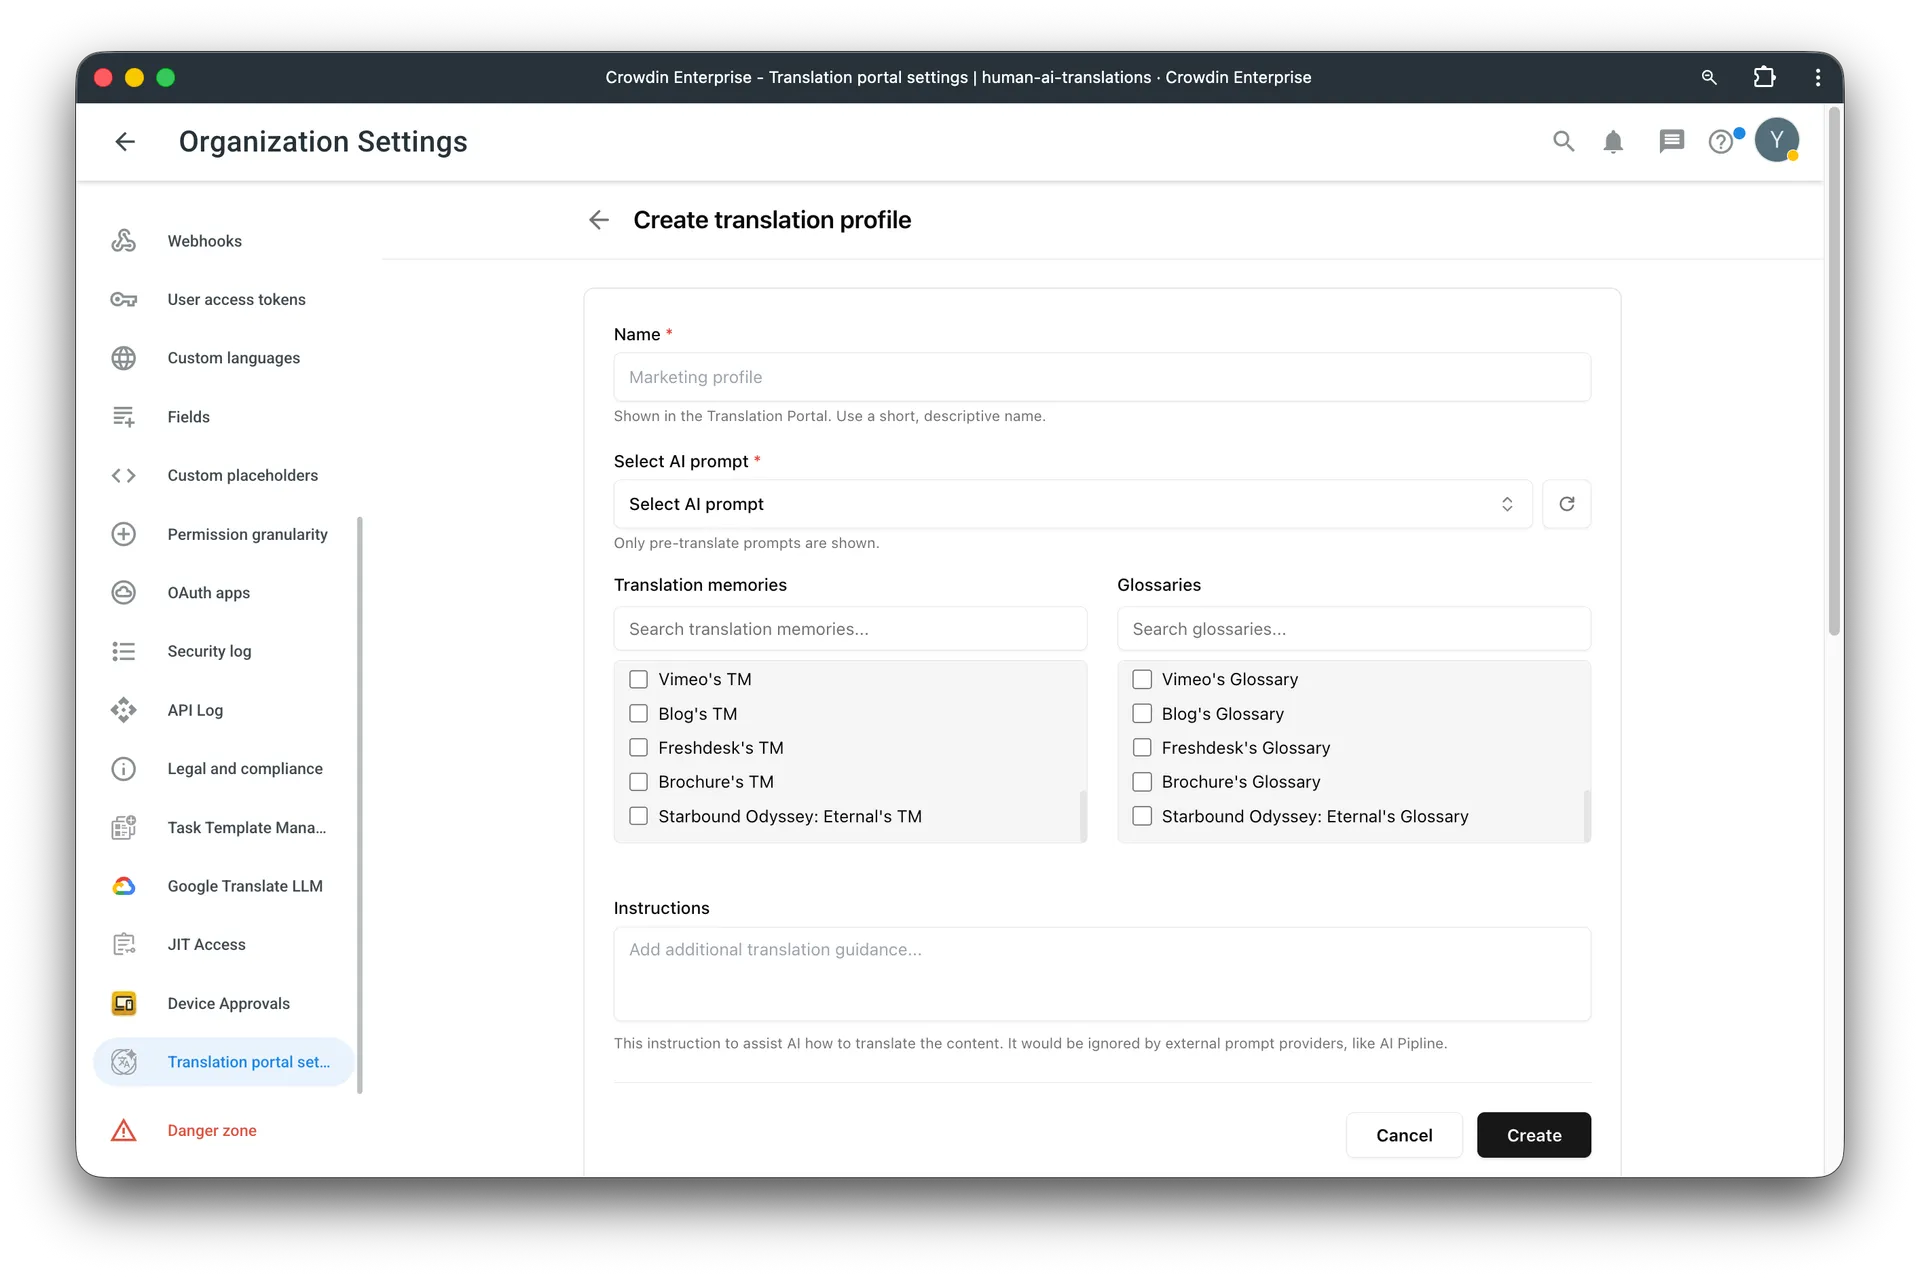Viewport: 1920px width, 1278px height.
Task: Open the Select AI prompt dropdown
Action: (1070, 504)
